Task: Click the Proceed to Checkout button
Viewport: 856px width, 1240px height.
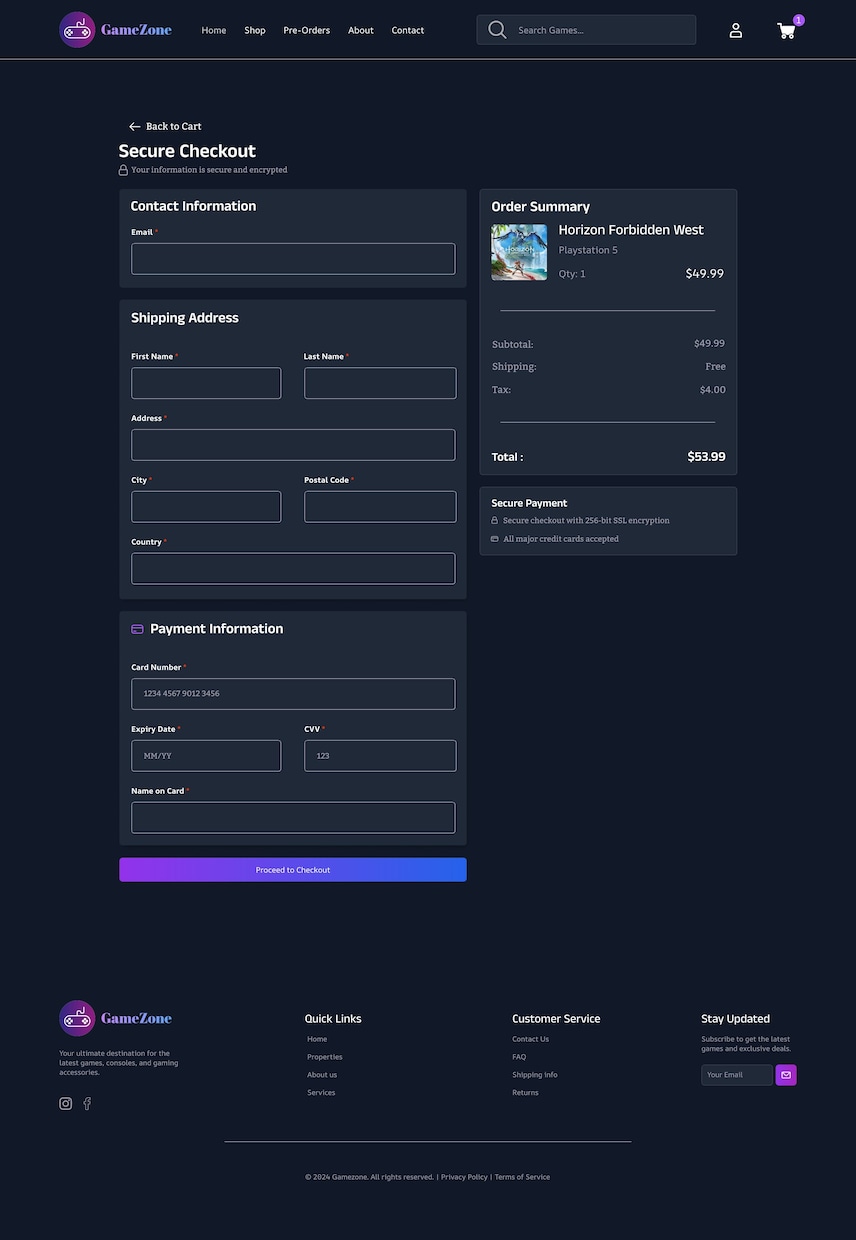Action: 293,870
